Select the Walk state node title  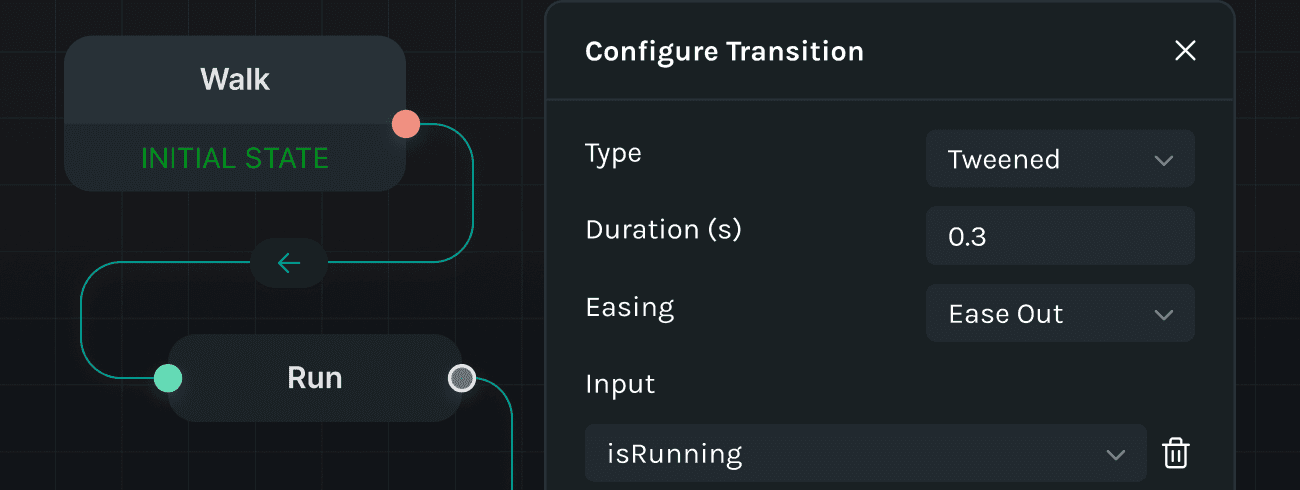click(x=235, y=79)
